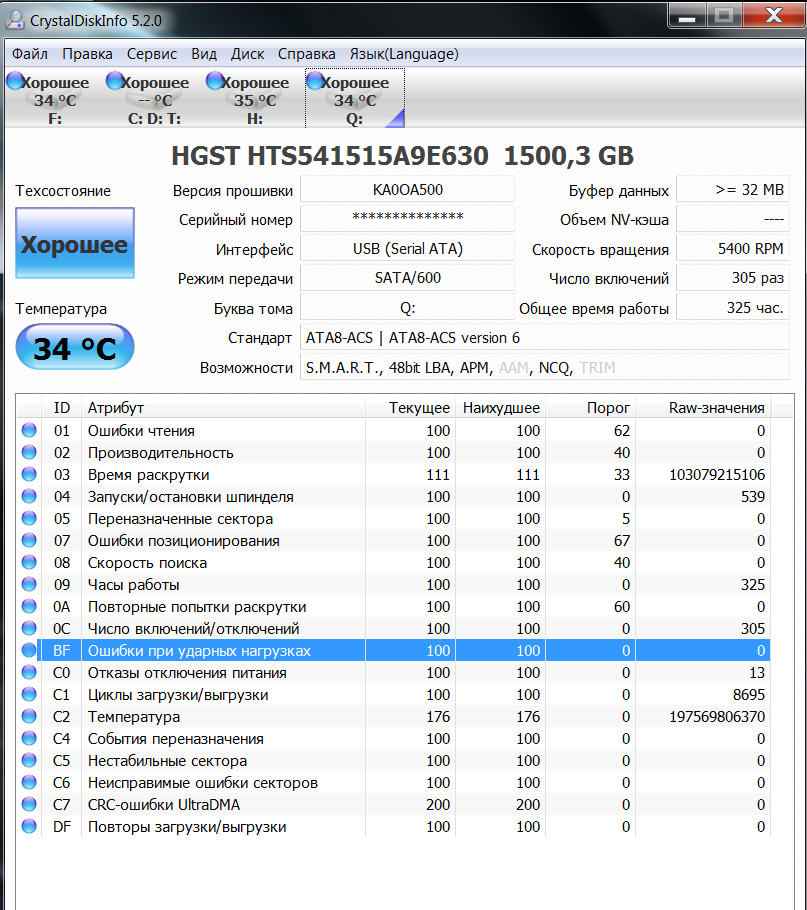Click raw value 197569806370

[717, 717]
